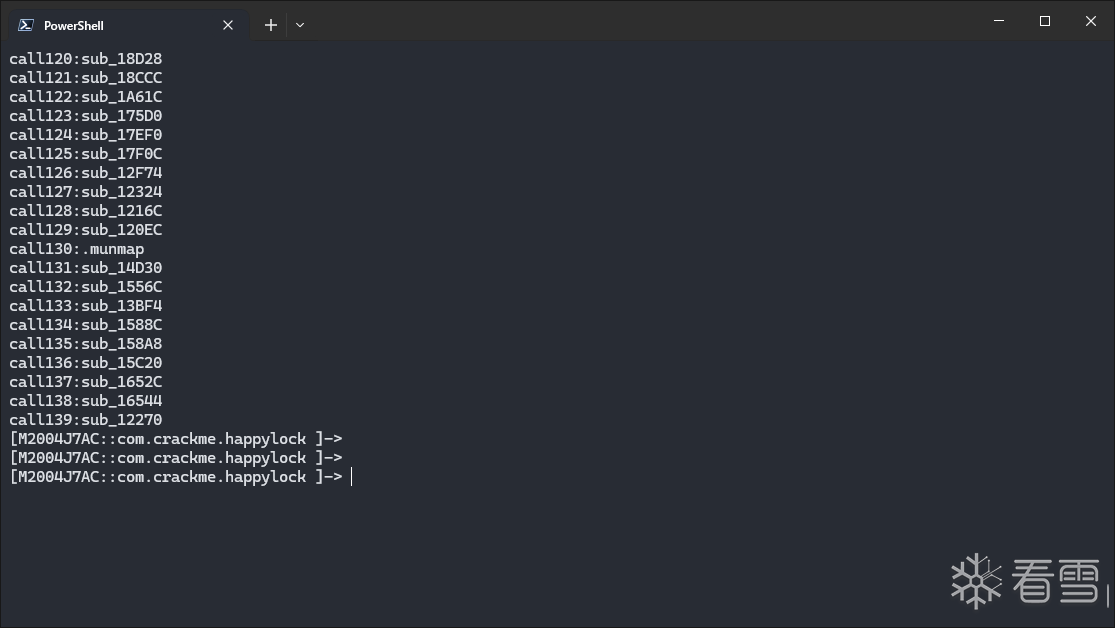
Task: Click the snowflake logo watermark
Action: pyautogui.click(x=975, y=580)
